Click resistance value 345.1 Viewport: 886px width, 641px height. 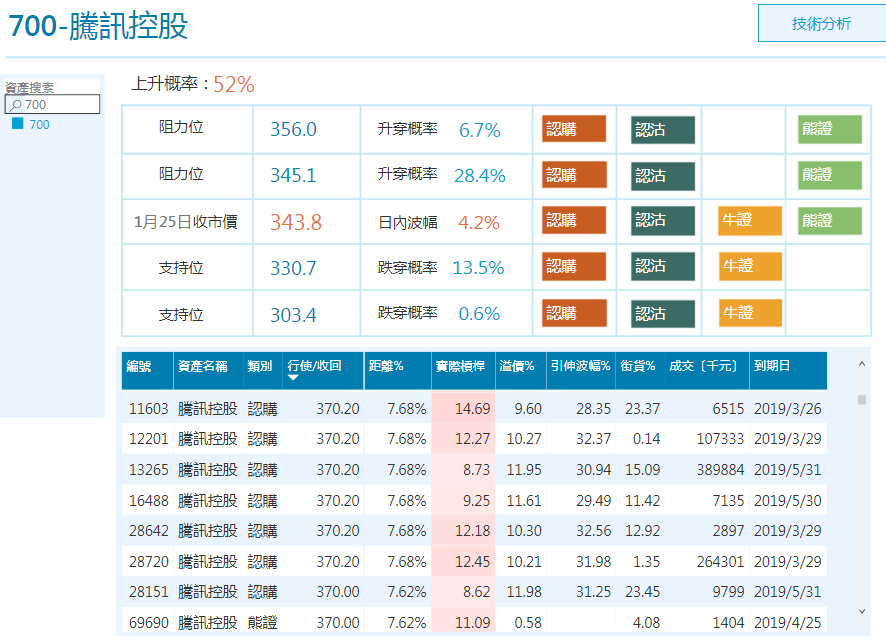(293, 175)
